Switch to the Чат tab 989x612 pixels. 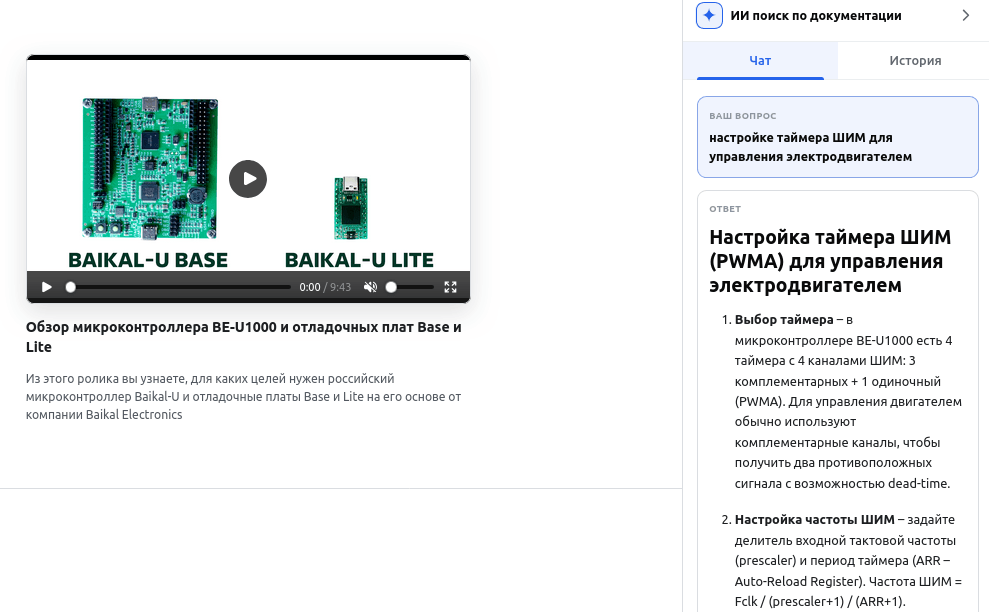click(760, 61)
